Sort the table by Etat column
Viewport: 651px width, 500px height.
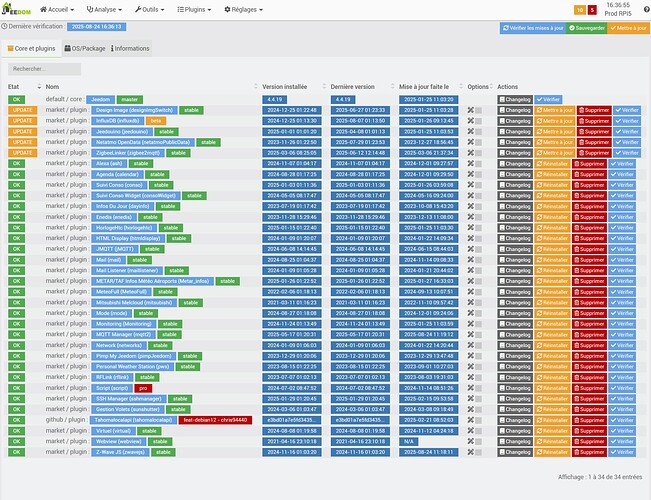(x=24, y=86)
